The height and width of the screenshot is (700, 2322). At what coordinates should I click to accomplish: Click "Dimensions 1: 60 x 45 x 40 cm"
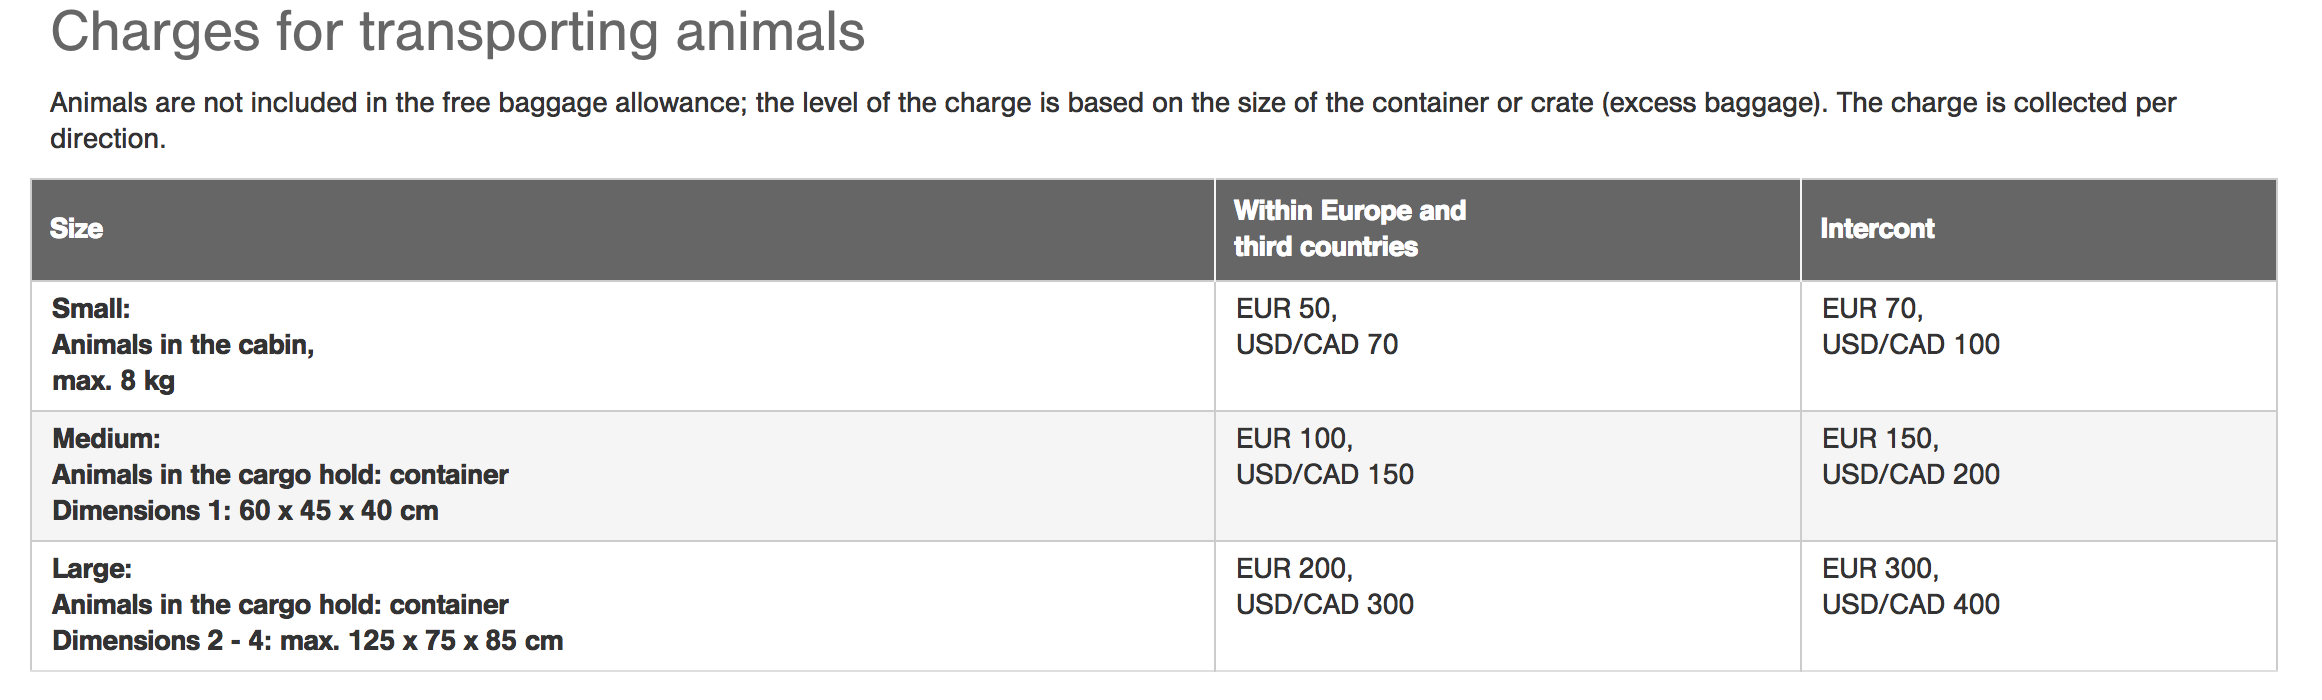(x=245, y=511)
